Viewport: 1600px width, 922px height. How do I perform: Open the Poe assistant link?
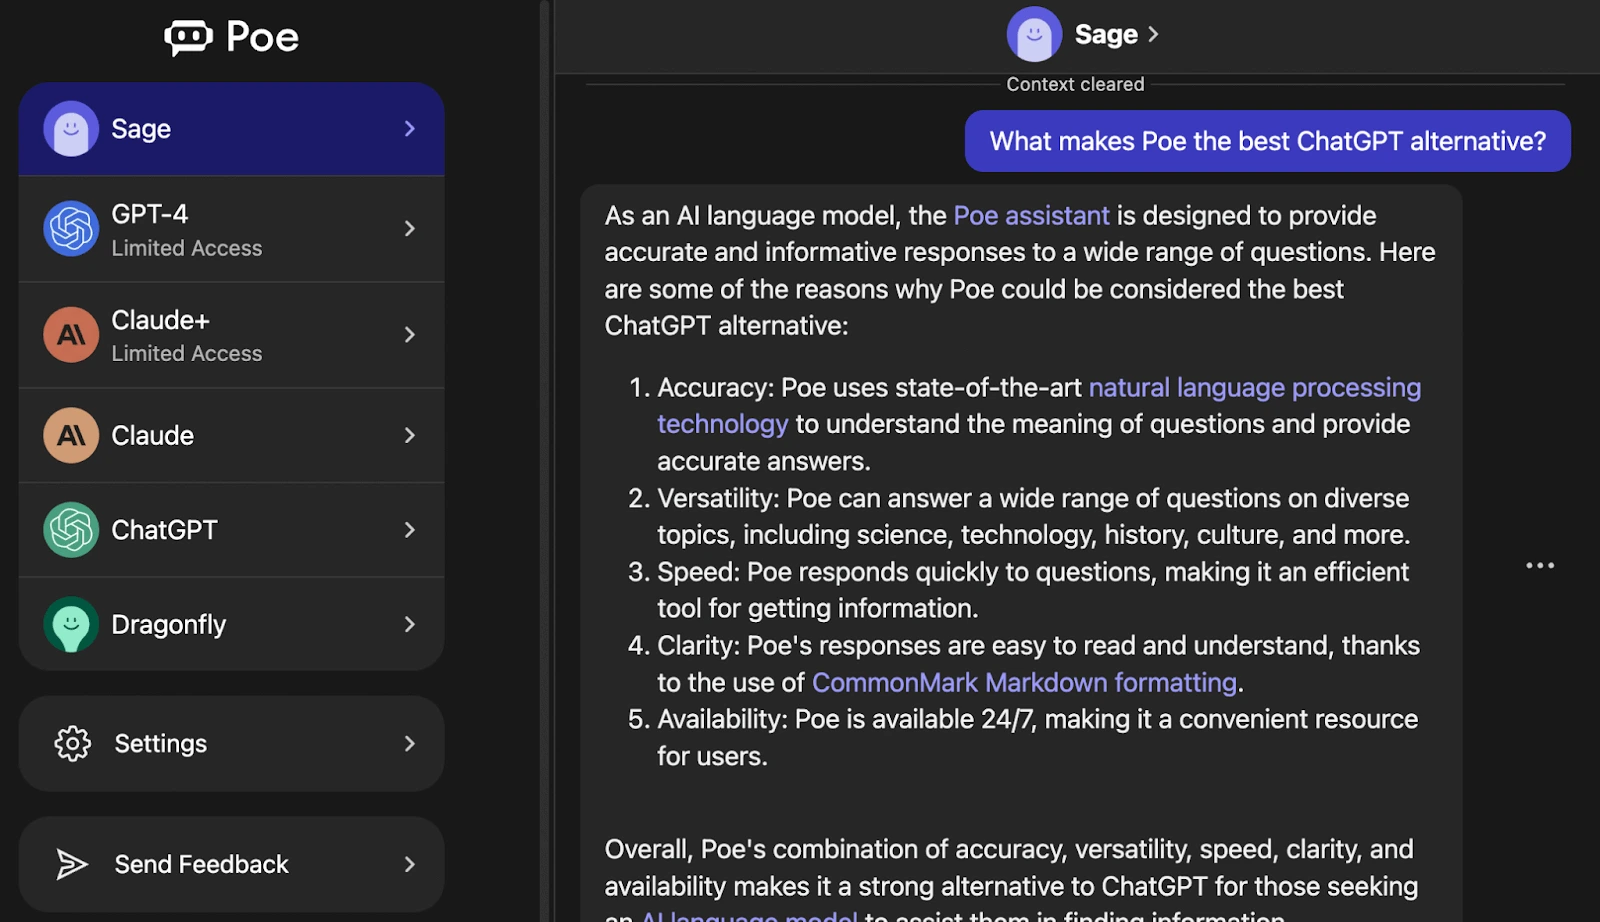[x=1031, y=215]
